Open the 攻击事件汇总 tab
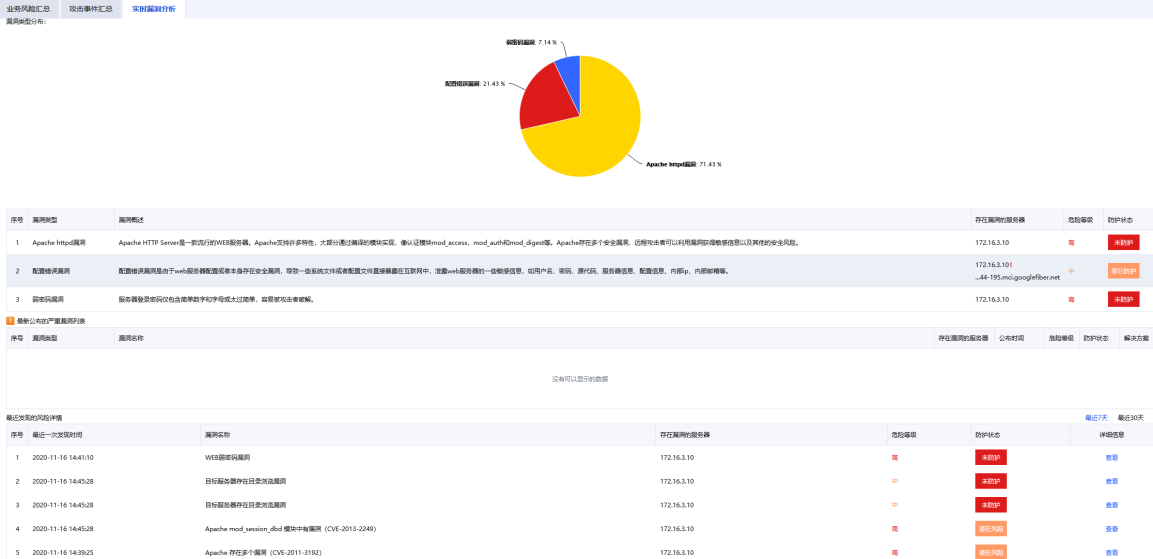This screenshot has height=559, width=1153. (x=91, y=8)
